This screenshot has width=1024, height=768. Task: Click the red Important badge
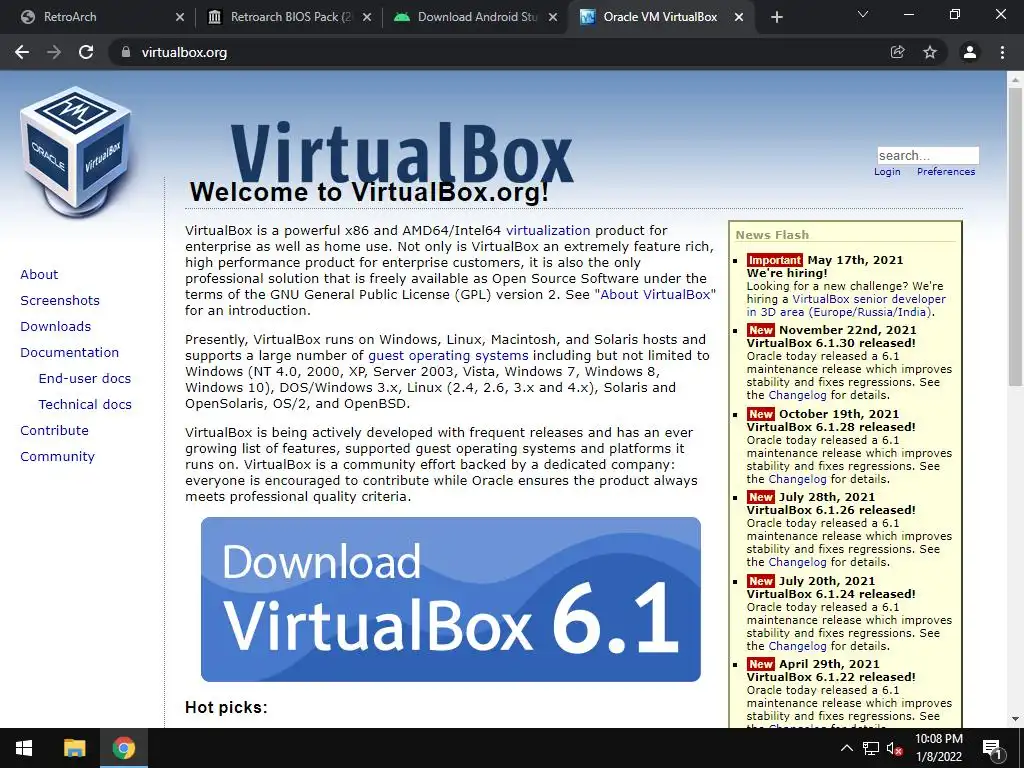tap(775, 260)
